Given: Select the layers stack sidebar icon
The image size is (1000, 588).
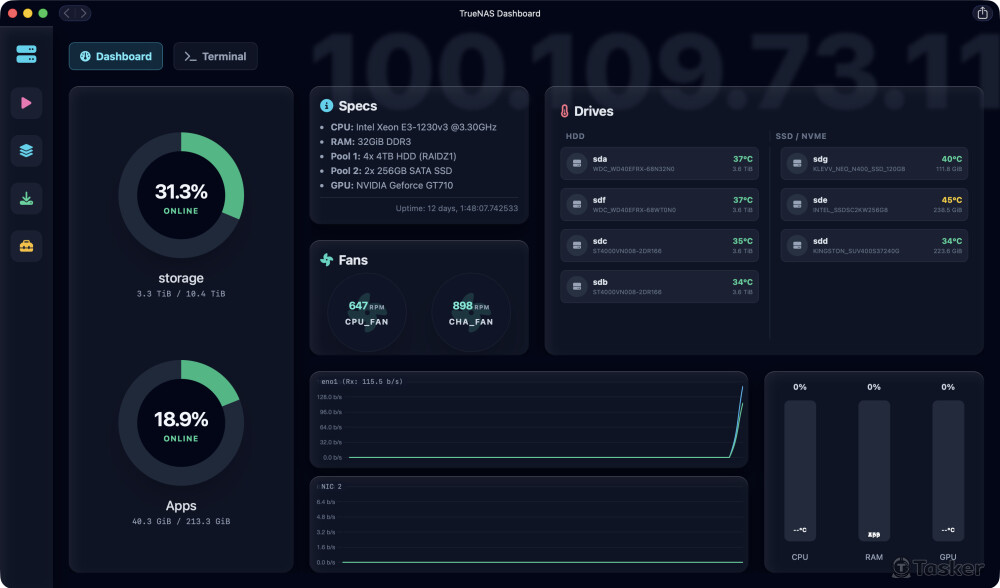Looking at the screenshot, I should (x=26, y=151).
